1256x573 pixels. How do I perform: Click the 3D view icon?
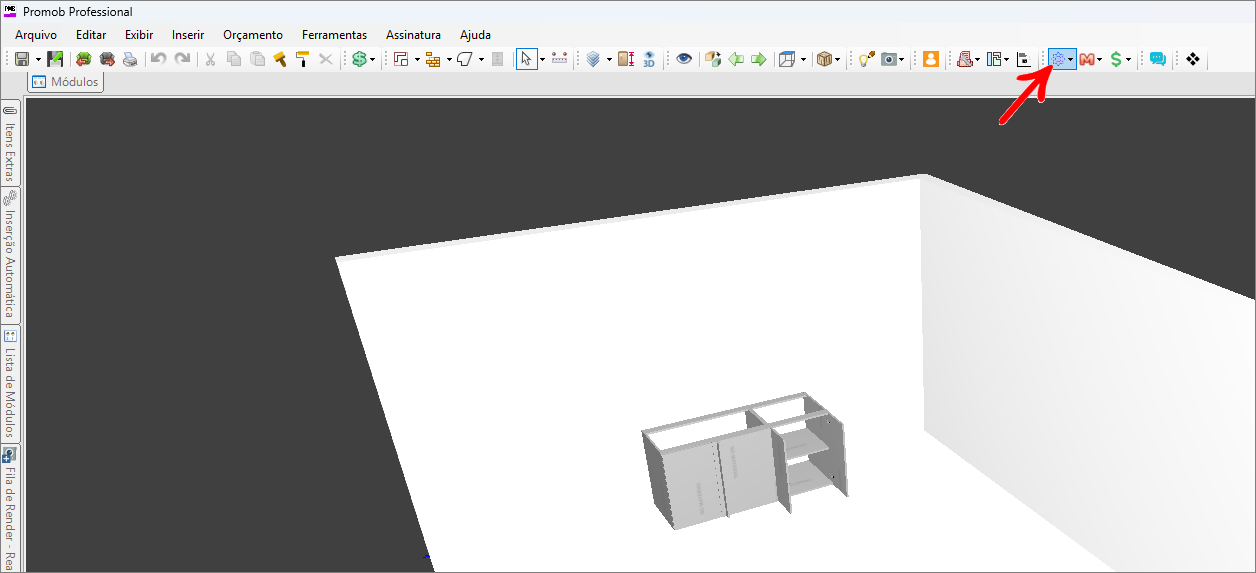(649, 60)
